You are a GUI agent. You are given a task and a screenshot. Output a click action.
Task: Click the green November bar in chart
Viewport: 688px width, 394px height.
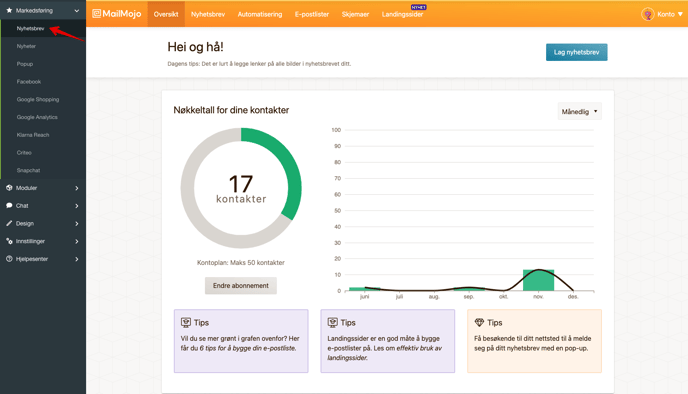(538, 280)
